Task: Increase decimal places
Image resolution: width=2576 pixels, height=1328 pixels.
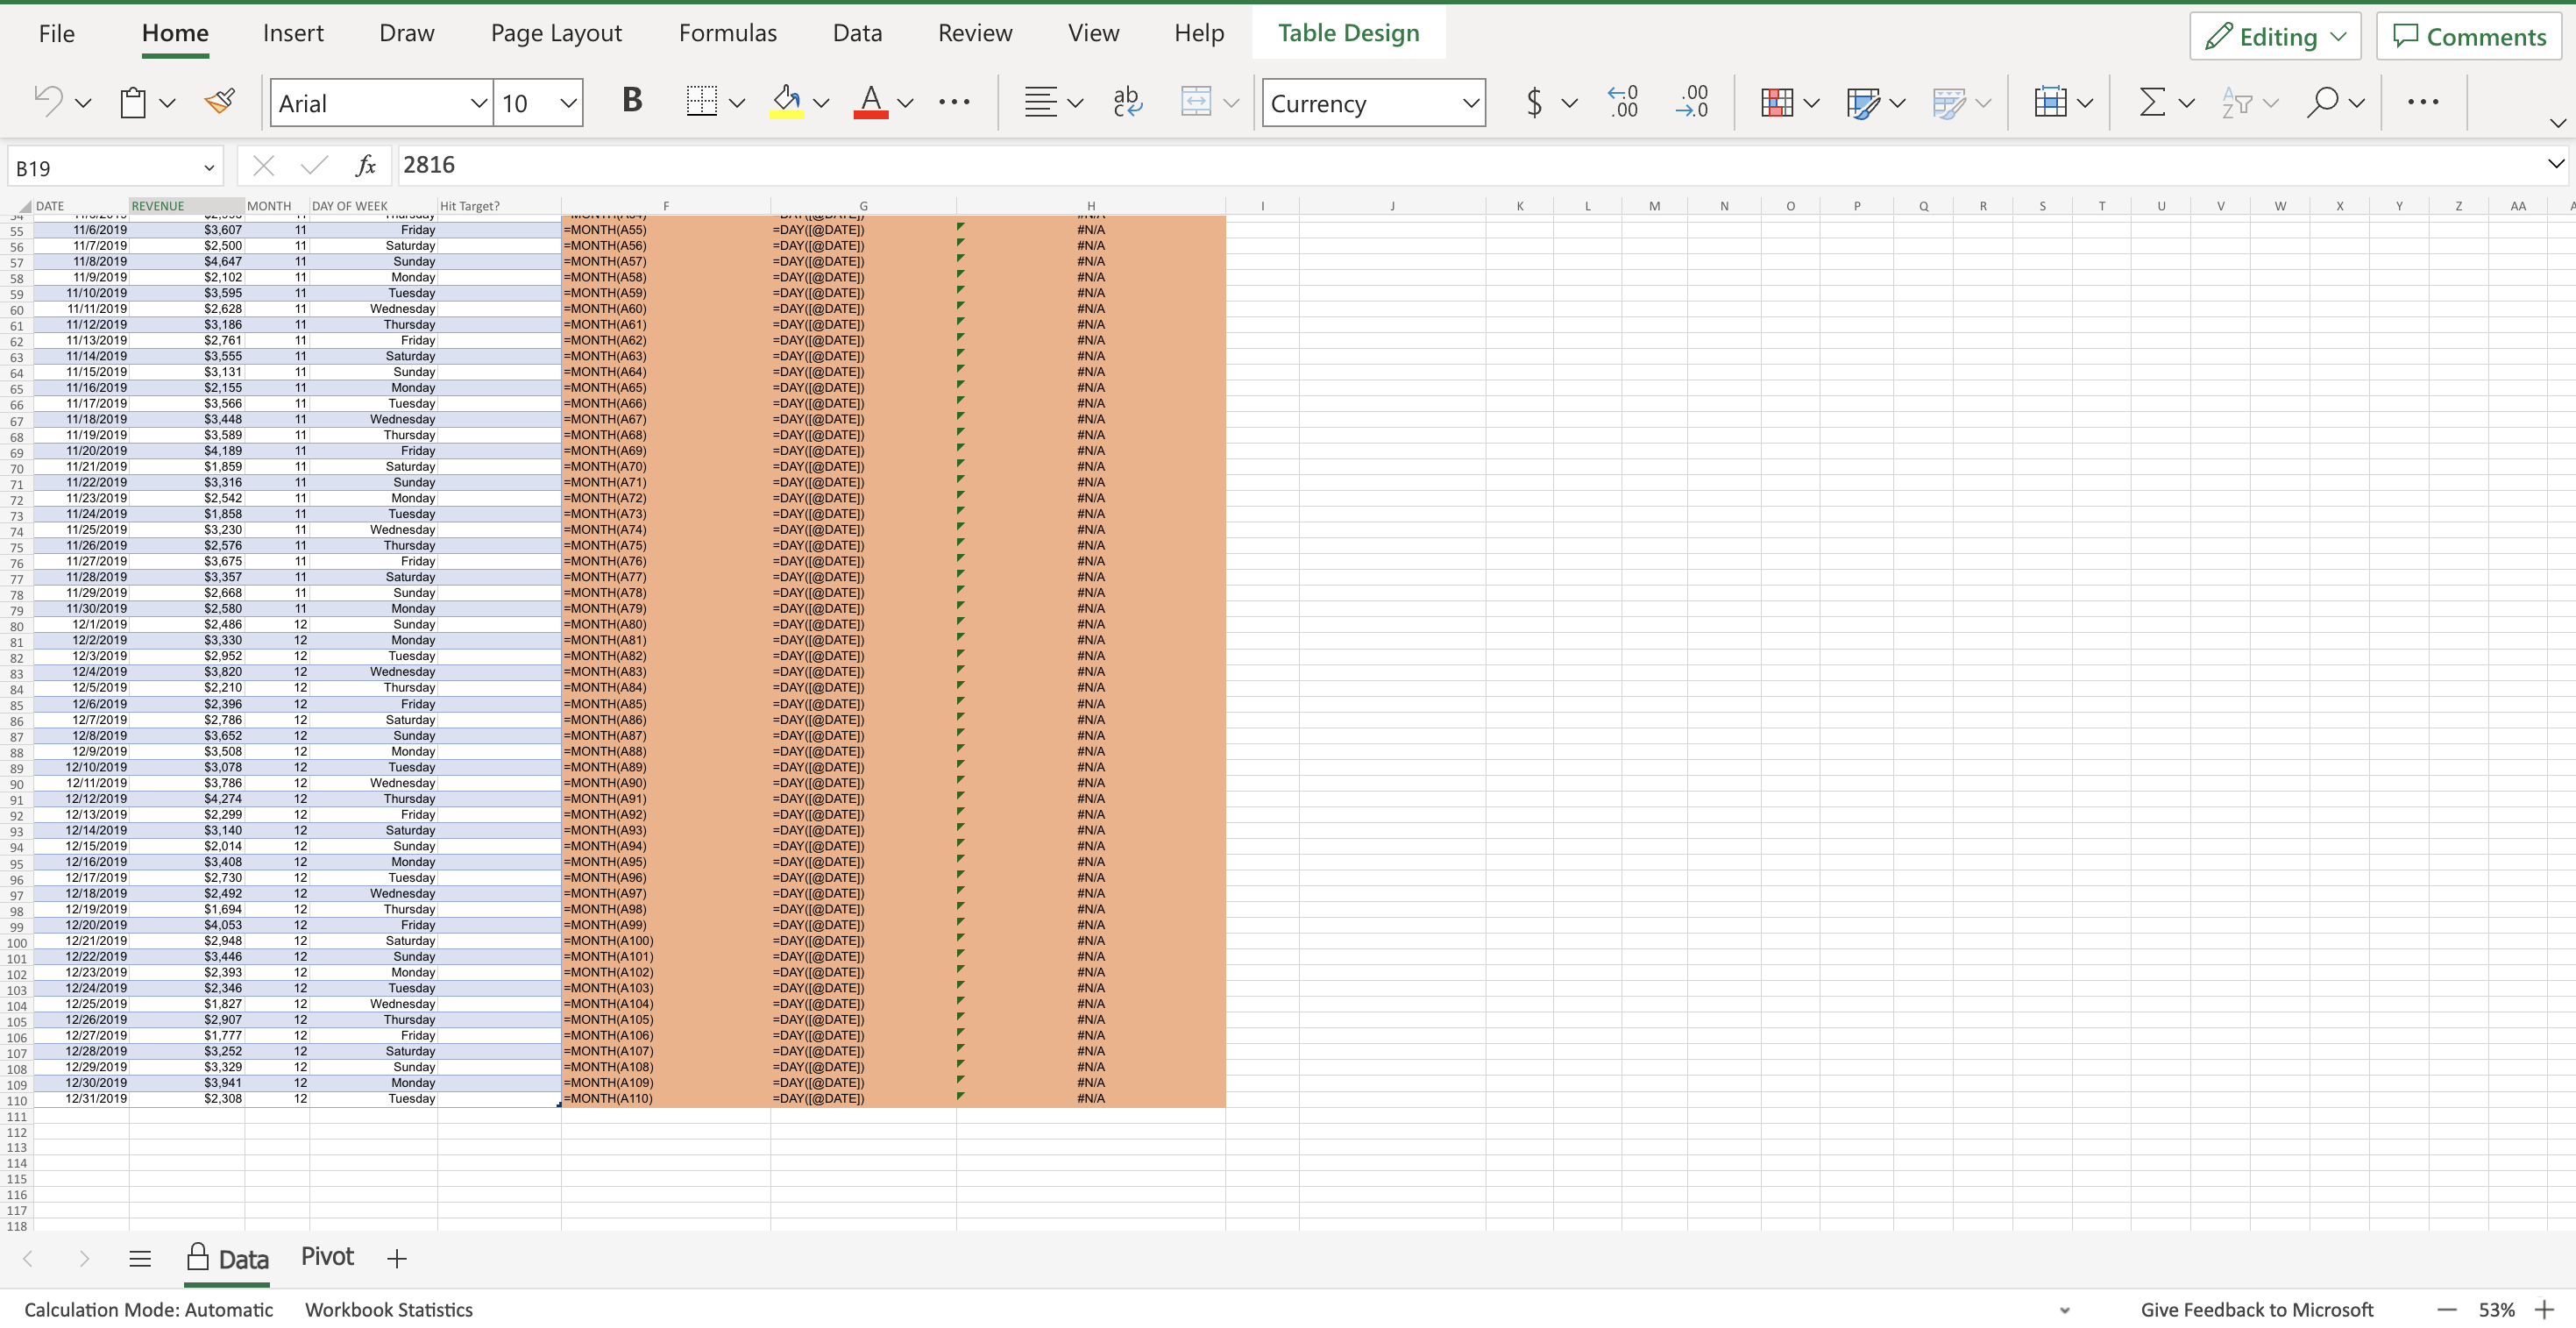Action: point(1623,102)
